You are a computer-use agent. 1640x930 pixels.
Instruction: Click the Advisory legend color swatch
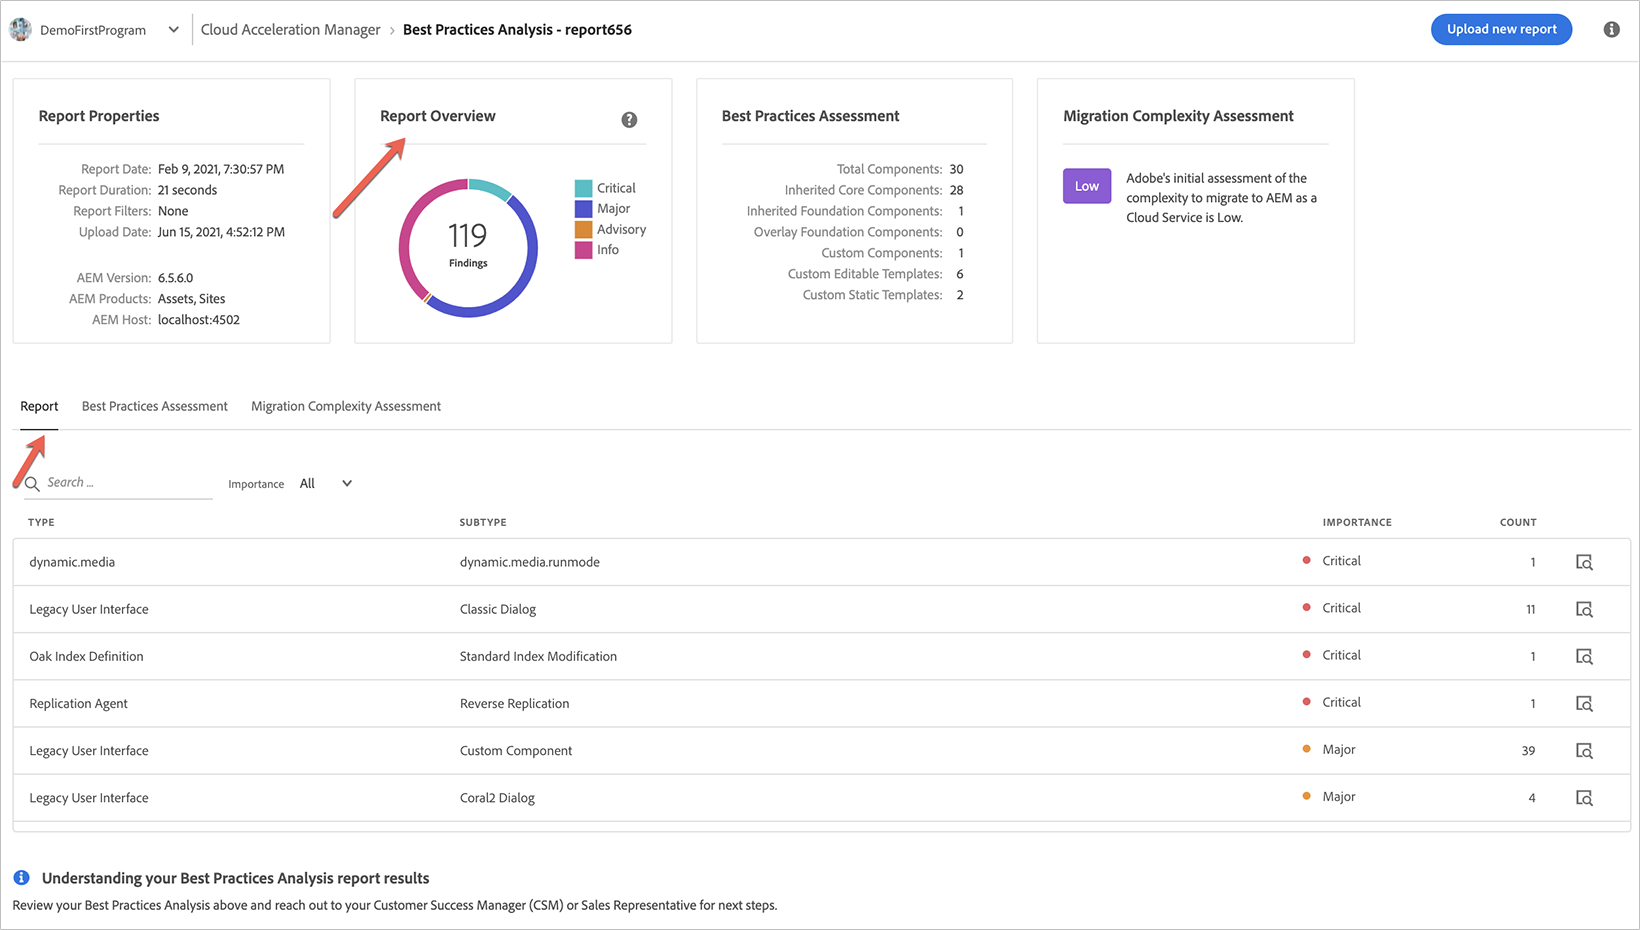584,230
